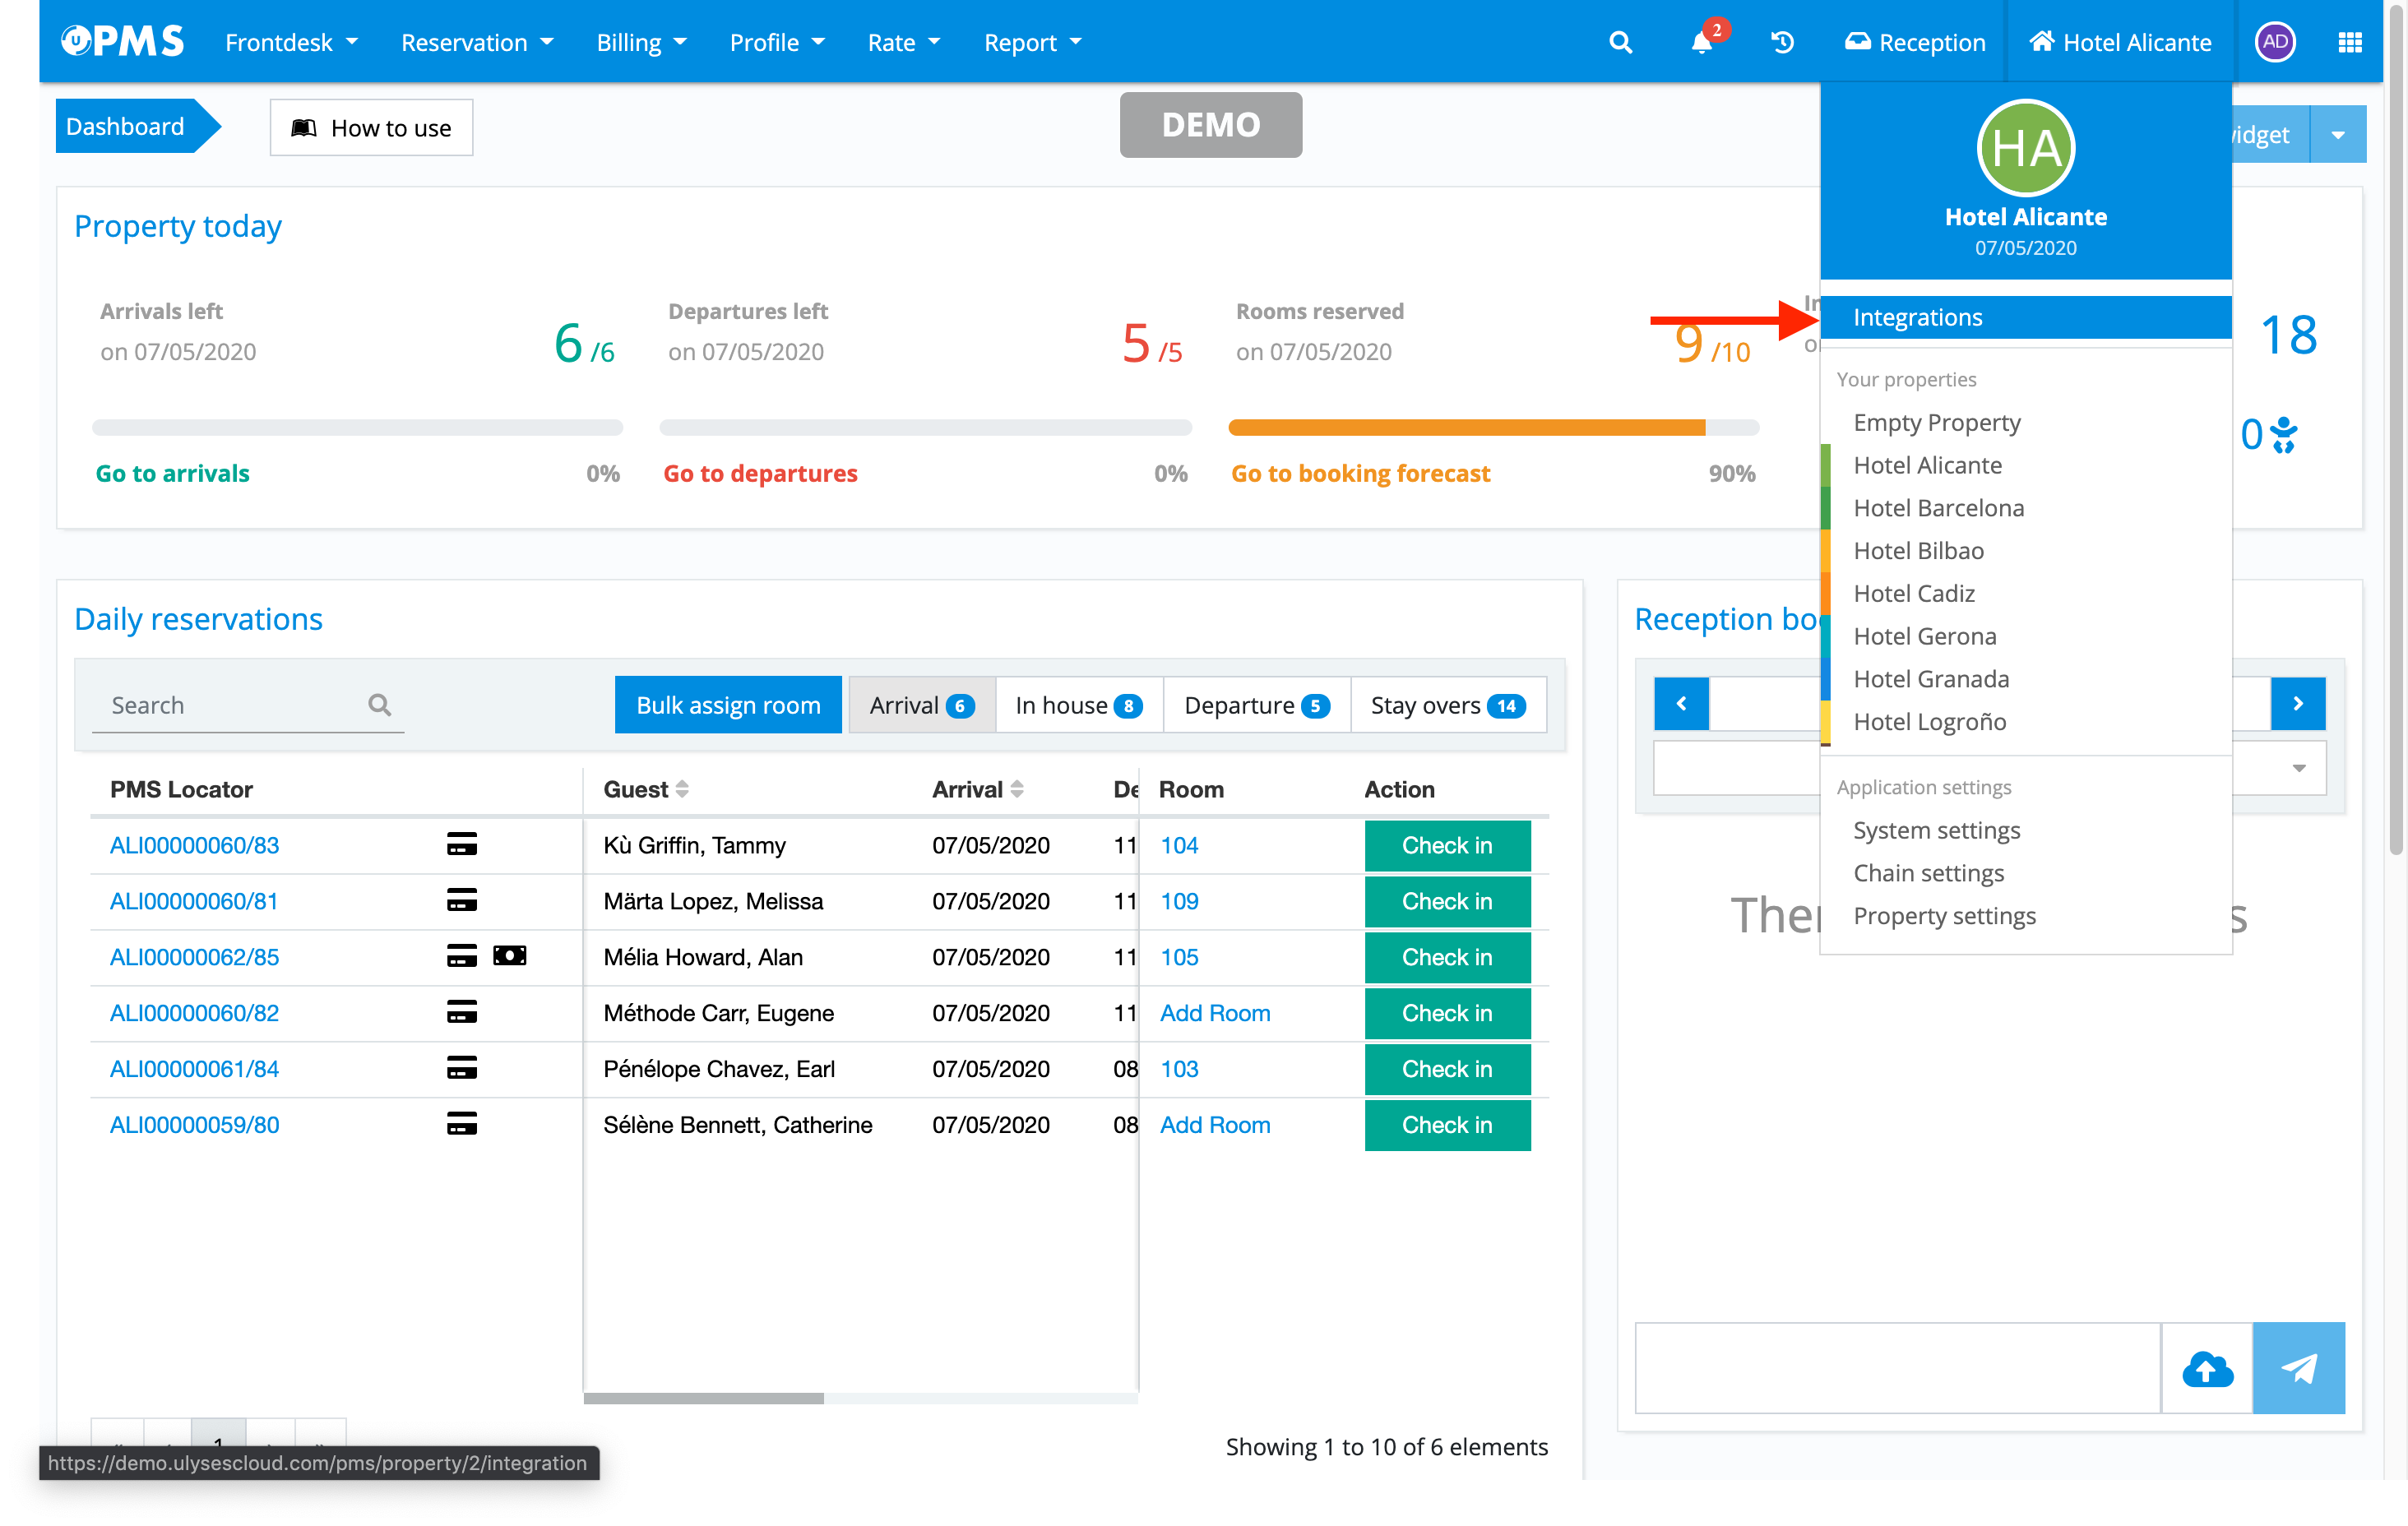The image size is (2408, 1526).
Task: Expand the Frontdesk menu dropdown
Action: 291,42
